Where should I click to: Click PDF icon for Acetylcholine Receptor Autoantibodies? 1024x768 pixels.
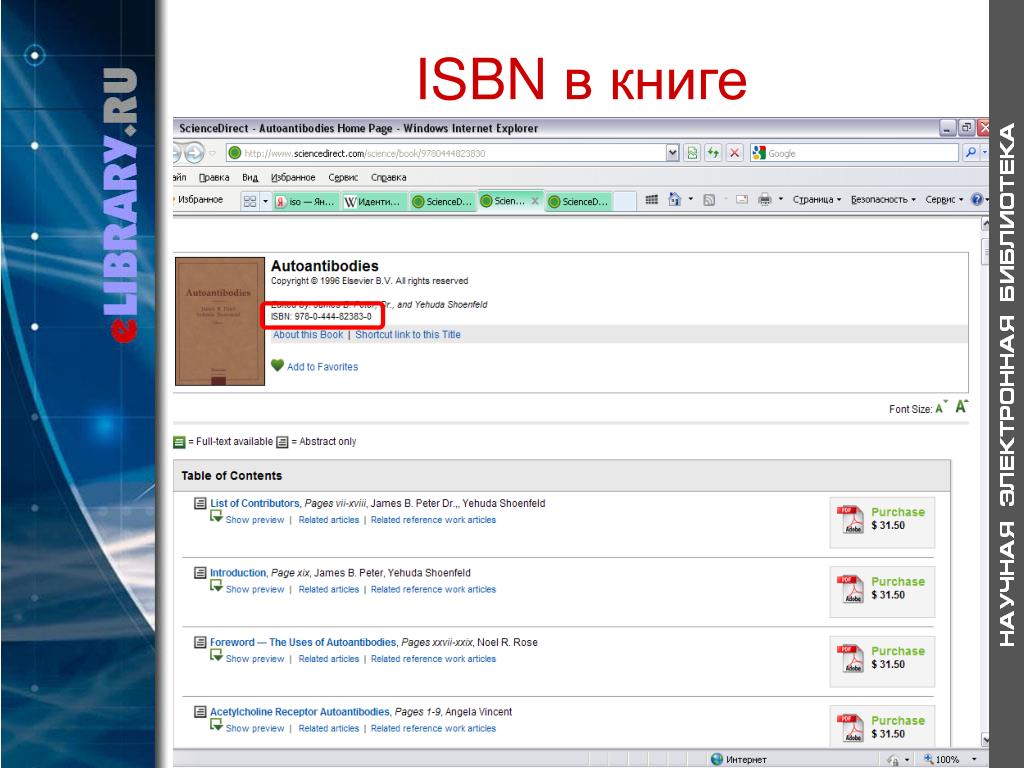pos(850,728)
